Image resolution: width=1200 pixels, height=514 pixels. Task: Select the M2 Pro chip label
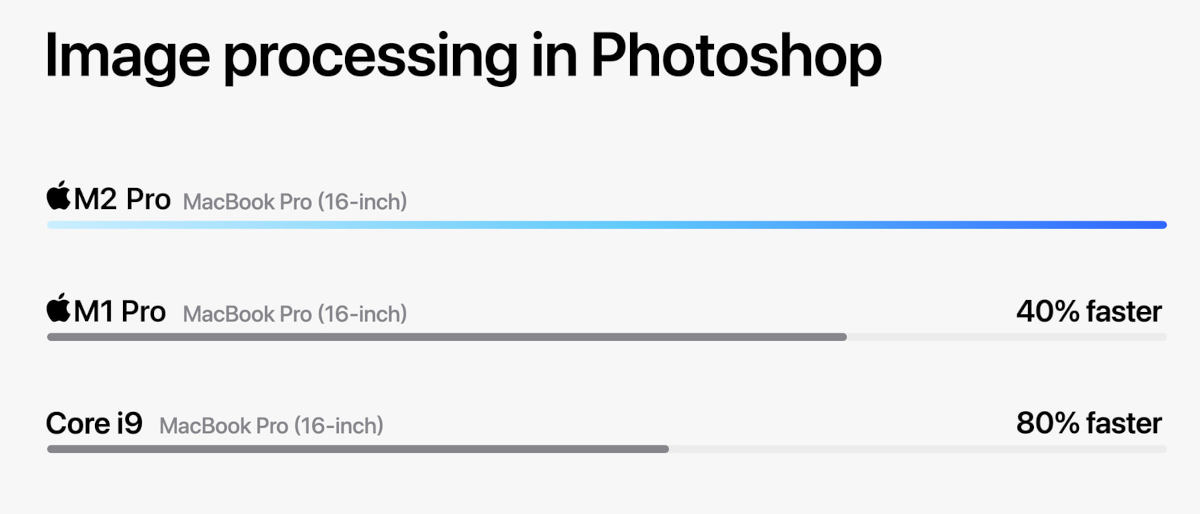(x=122, y=199)
